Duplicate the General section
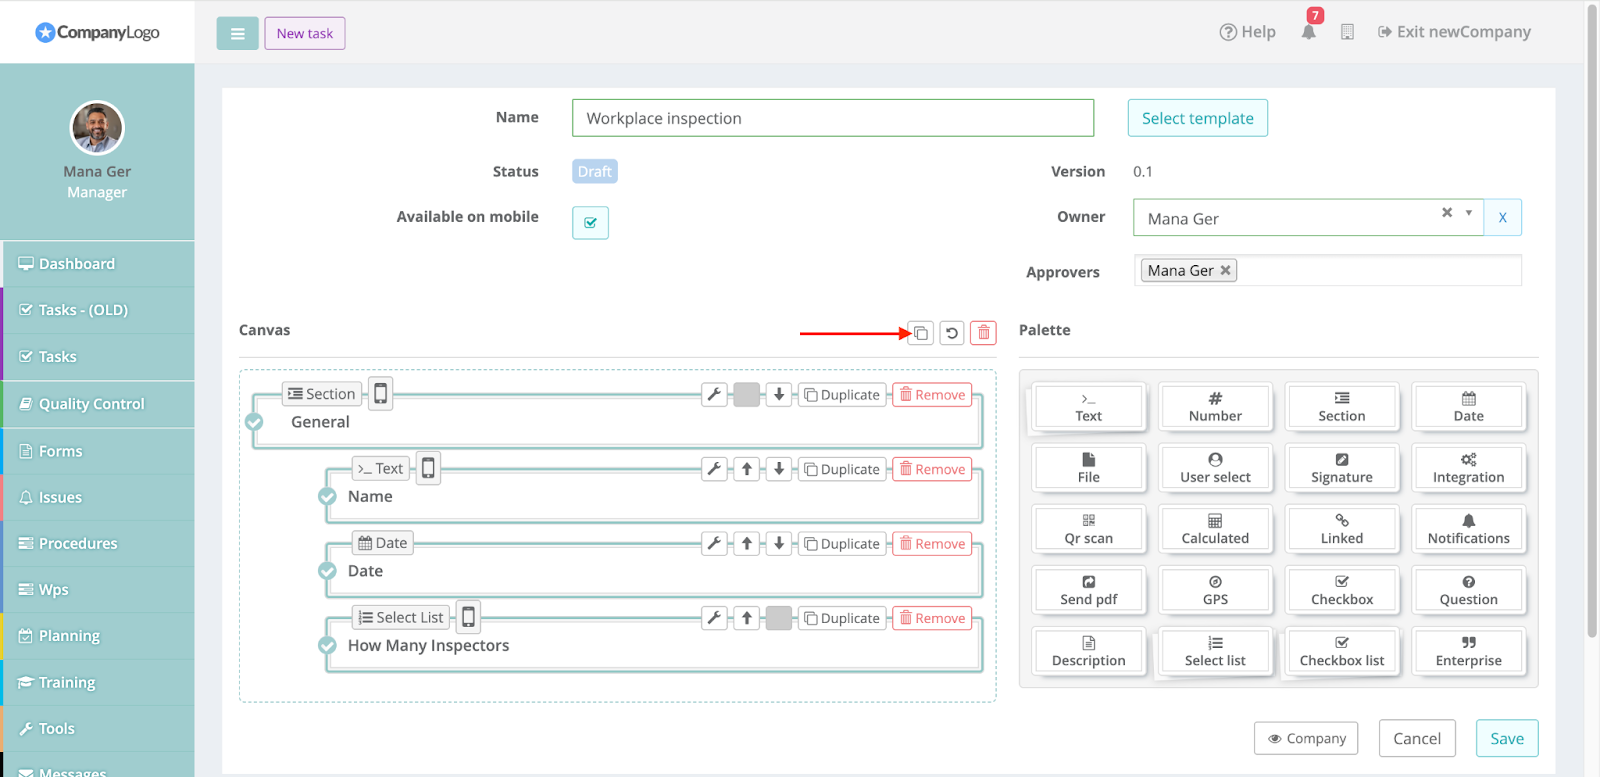 (x=842, y=394)
